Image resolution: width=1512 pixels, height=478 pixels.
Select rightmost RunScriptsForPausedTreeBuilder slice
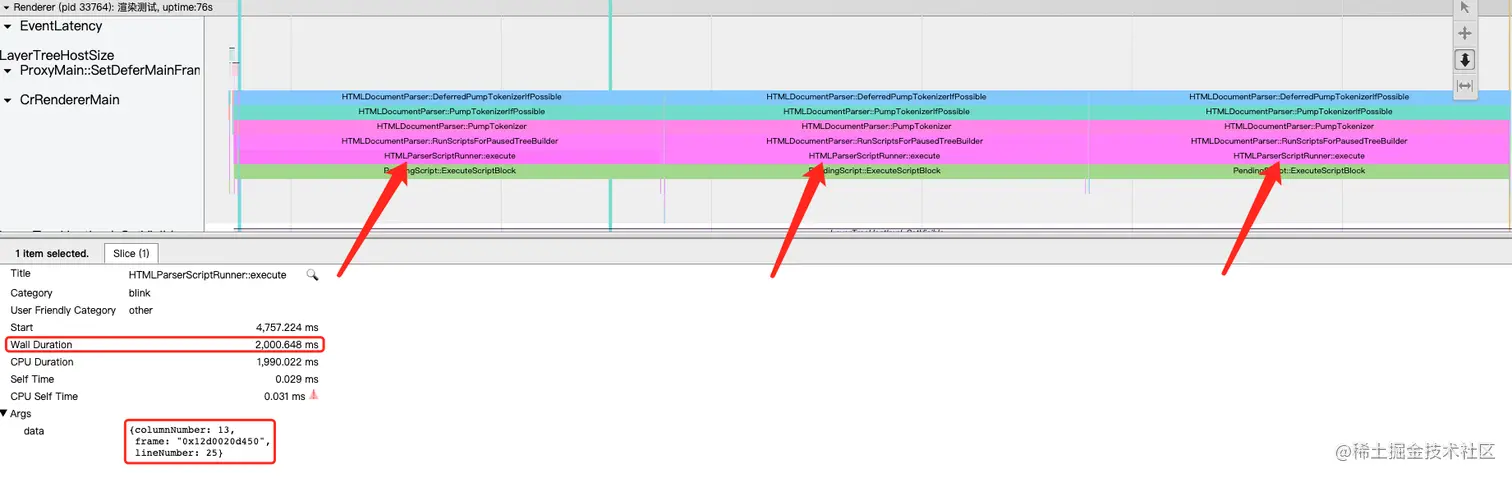1299,141
